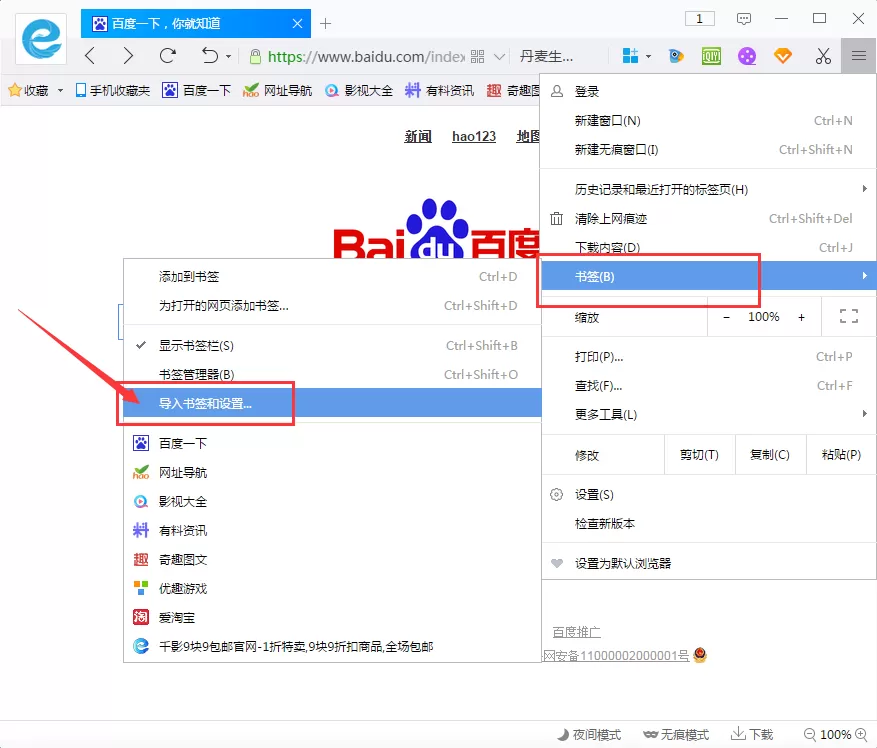The image size is (877, 748).
Task: Click the browser forward arrow
Action: [128, 56]
